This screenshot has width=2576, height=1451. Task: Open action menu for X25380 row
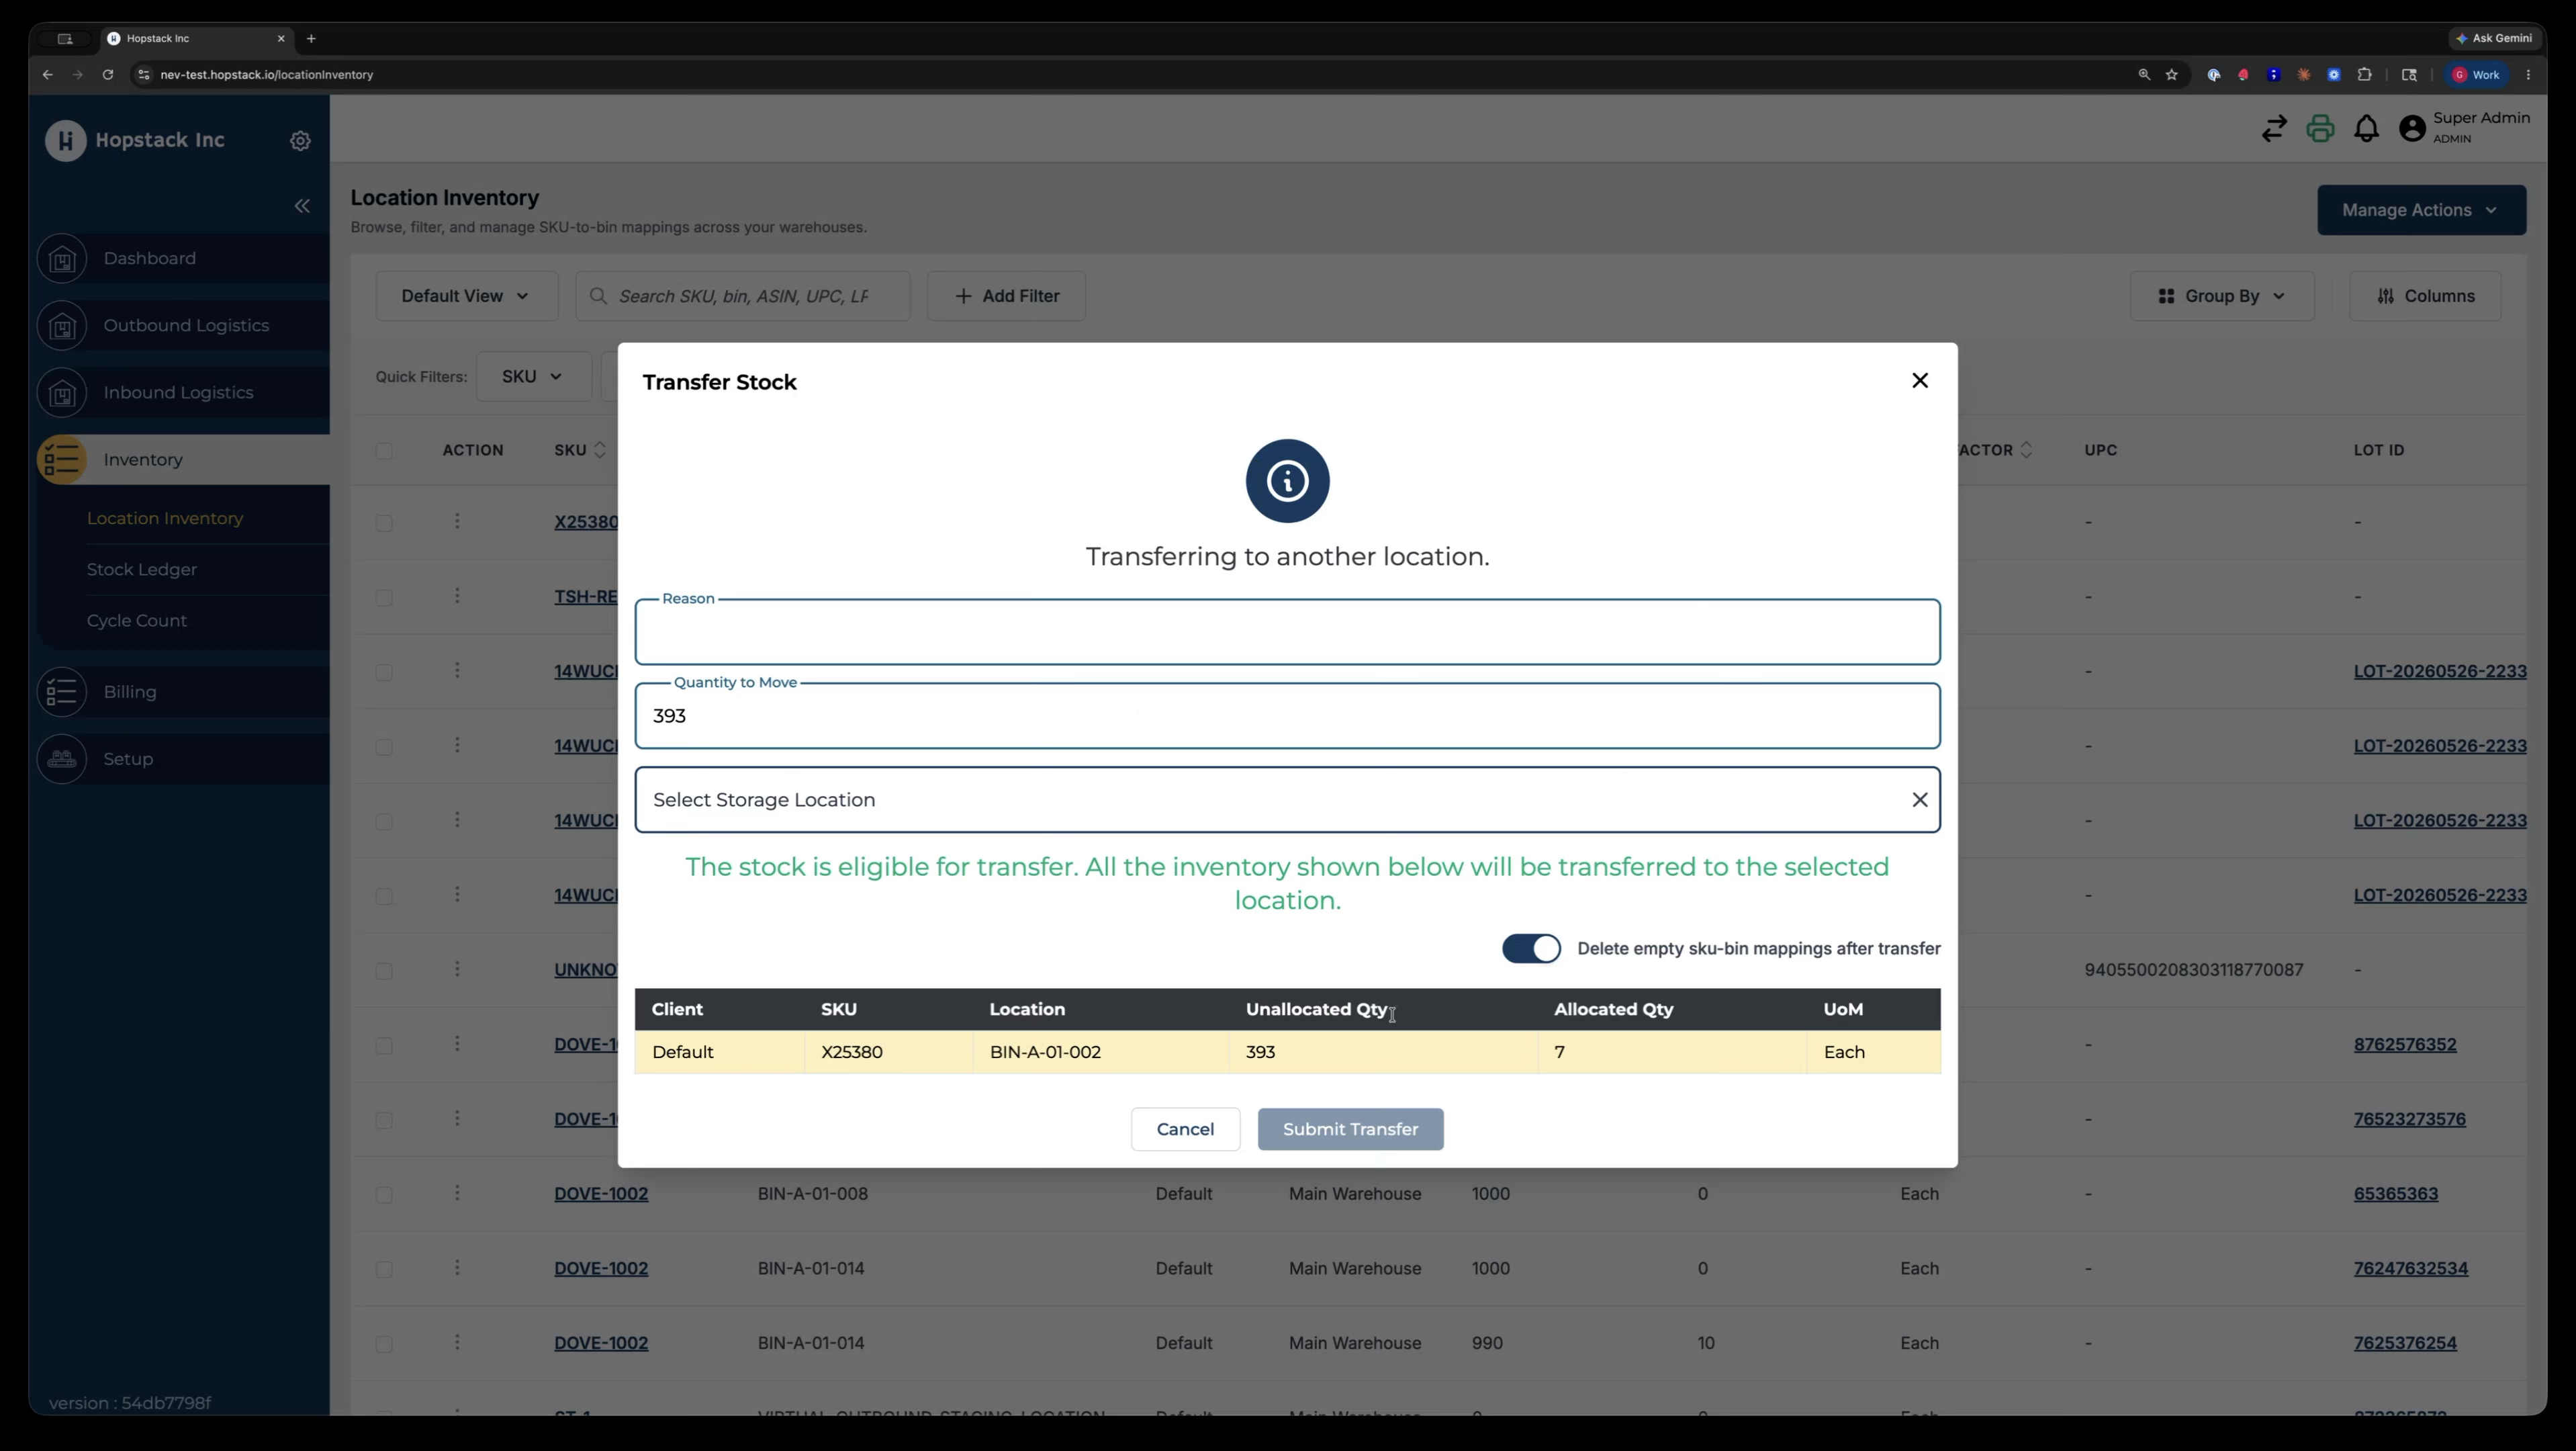(457, 521)
